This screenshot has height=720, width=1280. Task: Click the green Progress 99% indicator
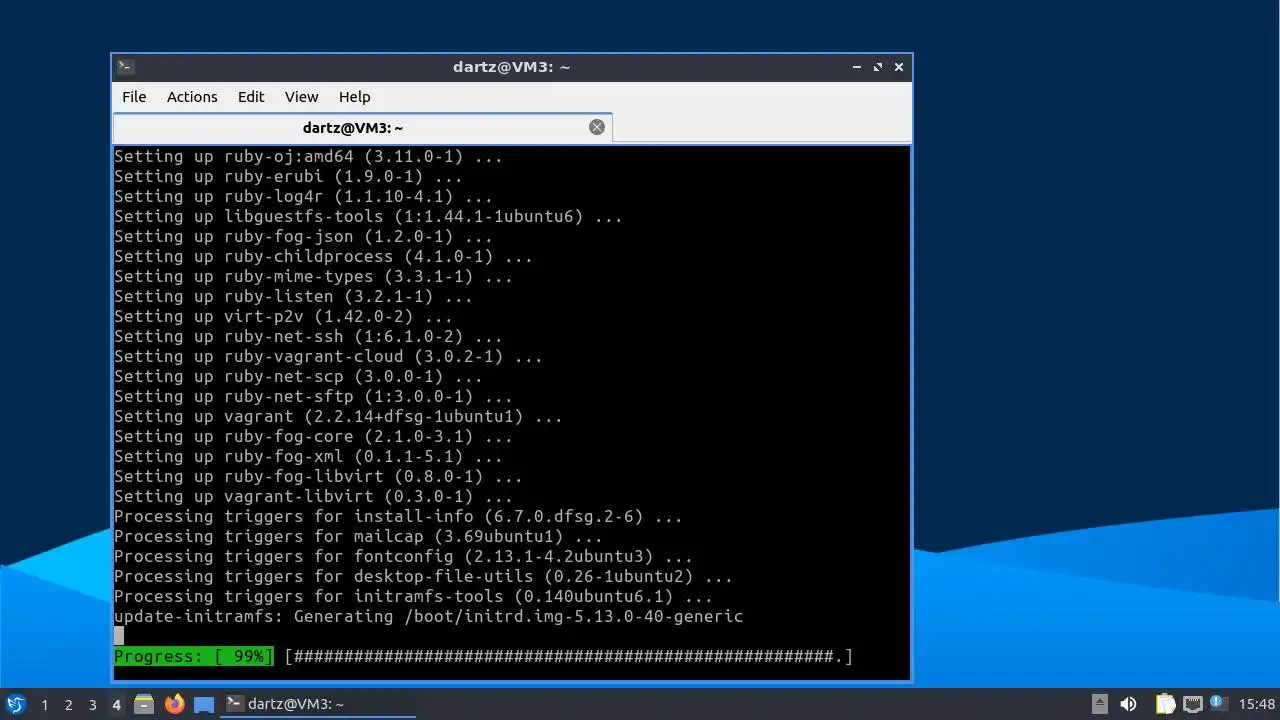194,656
